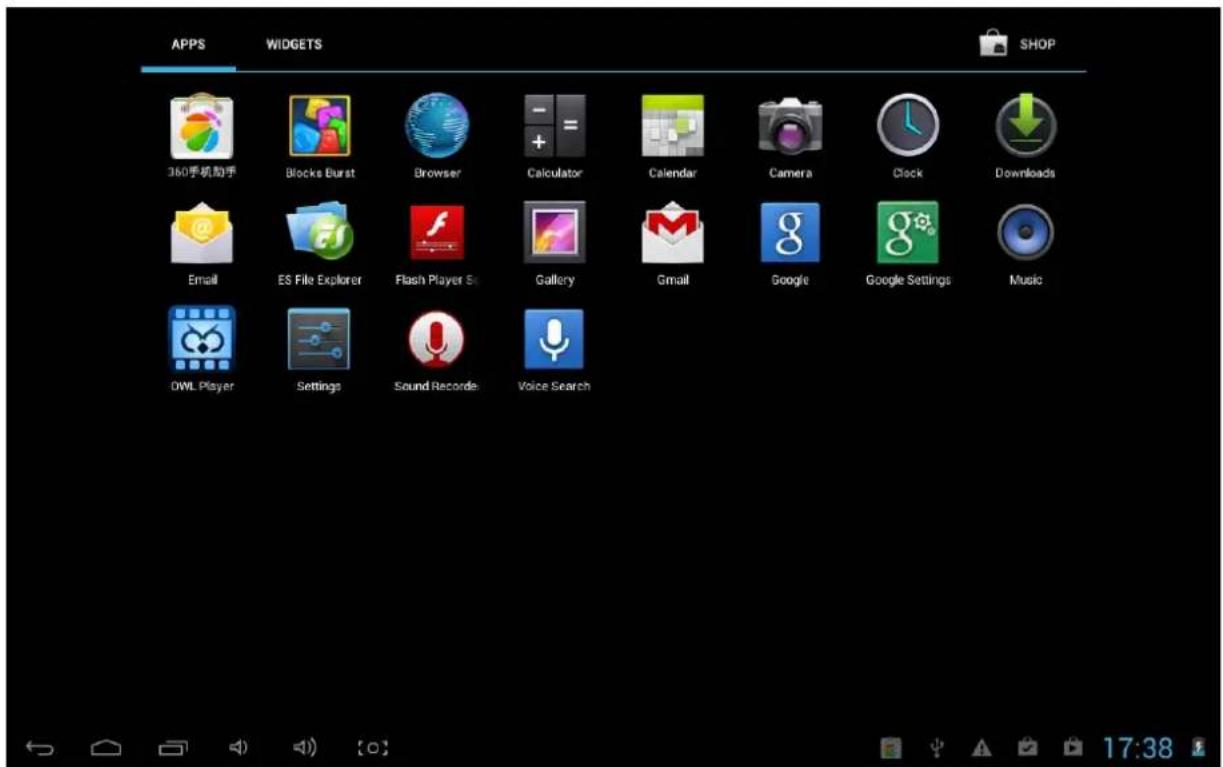Switch to the APPS tab
The image size is (1223, 767).
188,45
